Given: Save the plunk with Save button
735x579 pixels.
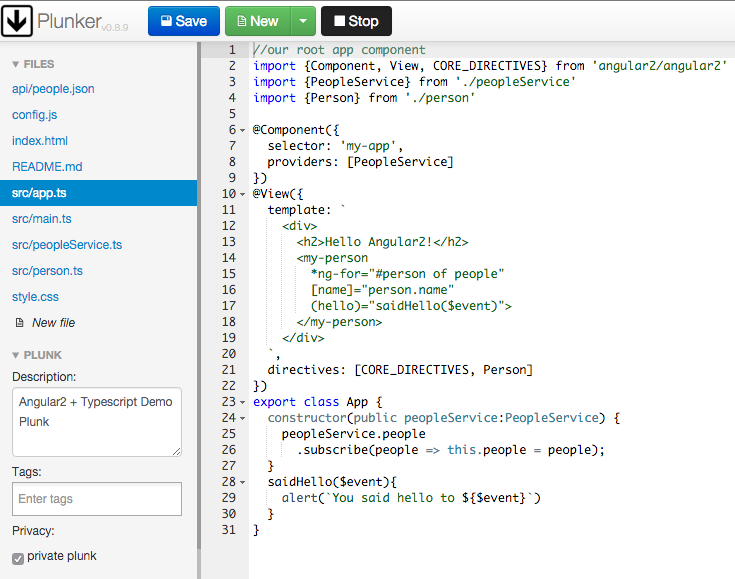Looking at the screenshot, I should [184, 21].
